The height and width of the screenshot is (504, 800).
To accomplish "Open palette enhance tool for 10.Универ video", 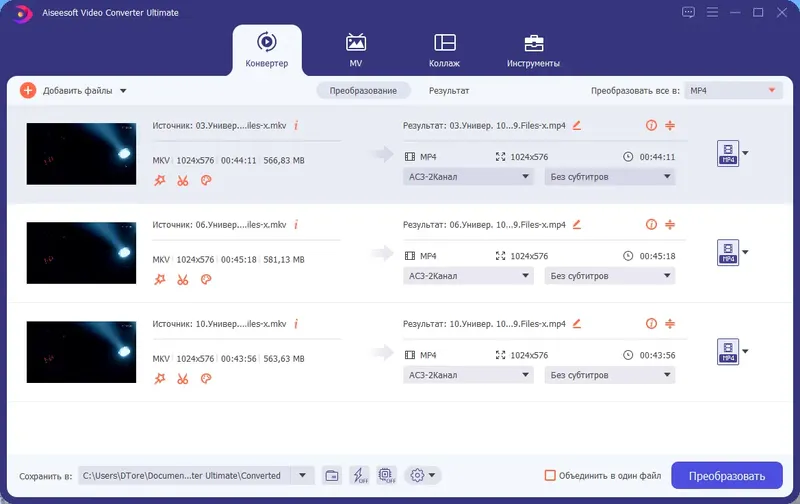I will pos(206,379).
